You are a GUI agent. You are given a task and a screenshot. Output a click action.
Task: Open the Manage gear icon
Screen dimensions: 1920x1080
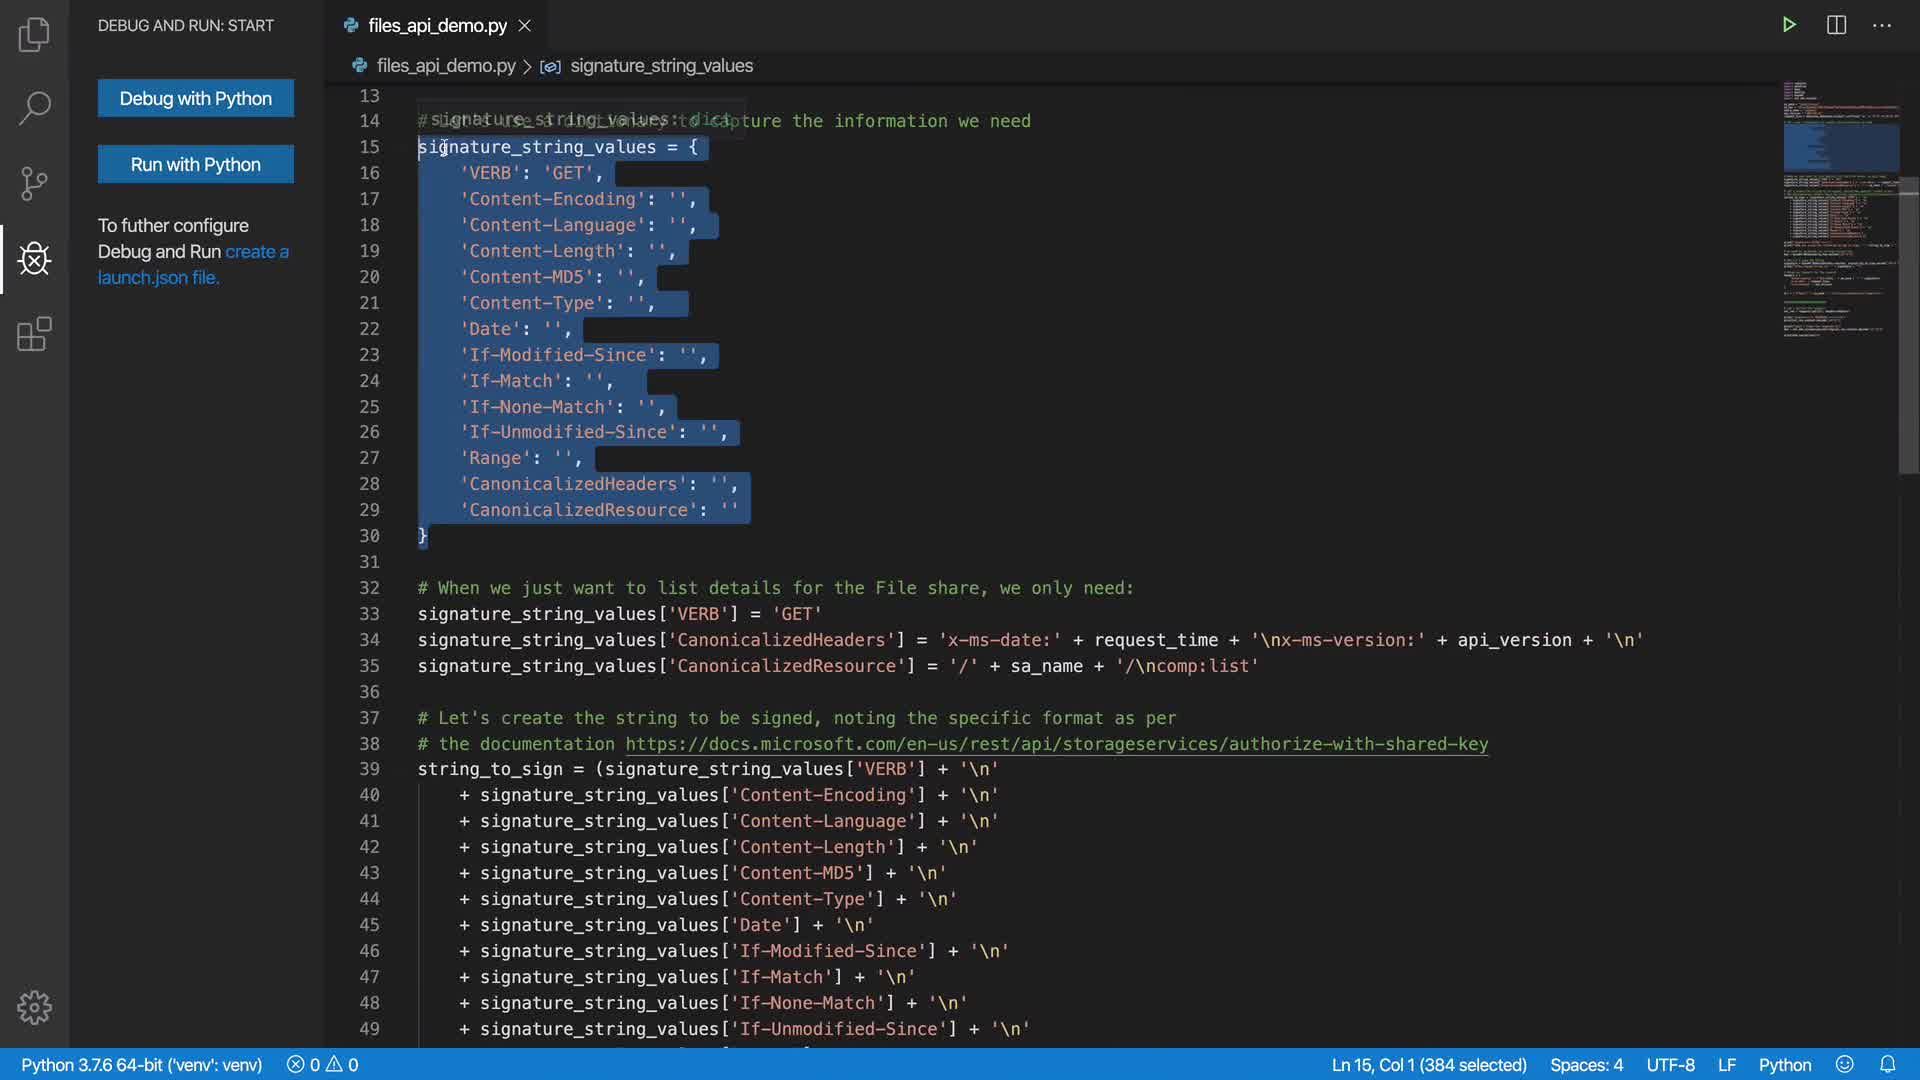click(x=34, y=1007)
